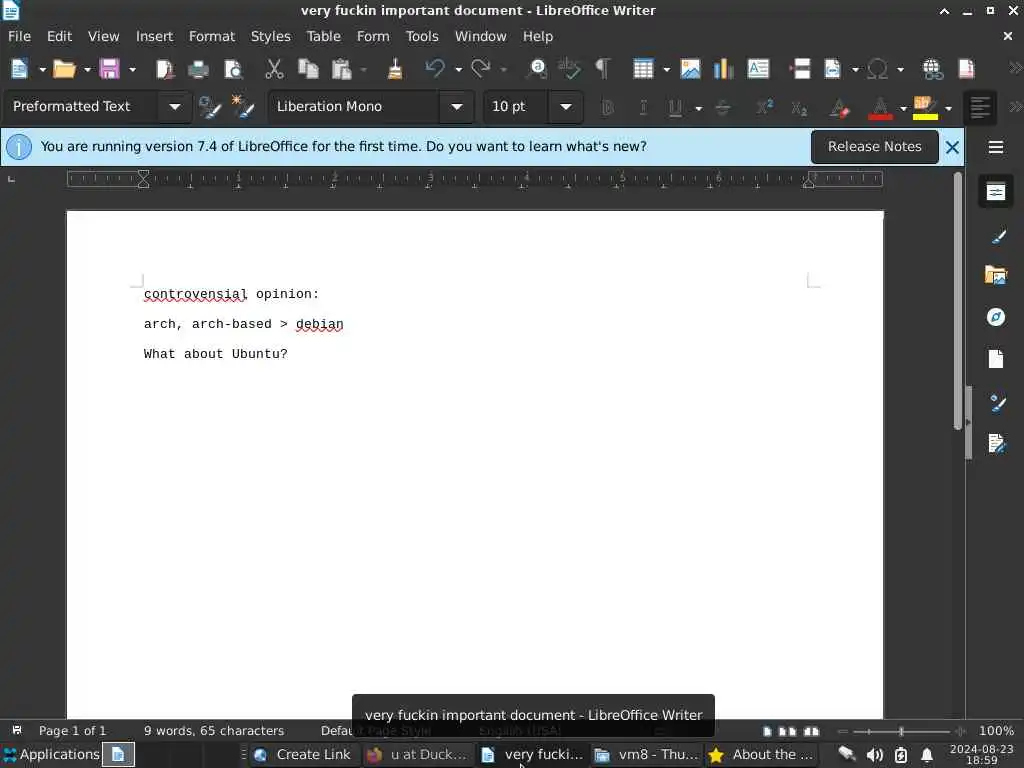
Task: Switch to vm8 Thunar taskbar window
Action: point(647,754)
